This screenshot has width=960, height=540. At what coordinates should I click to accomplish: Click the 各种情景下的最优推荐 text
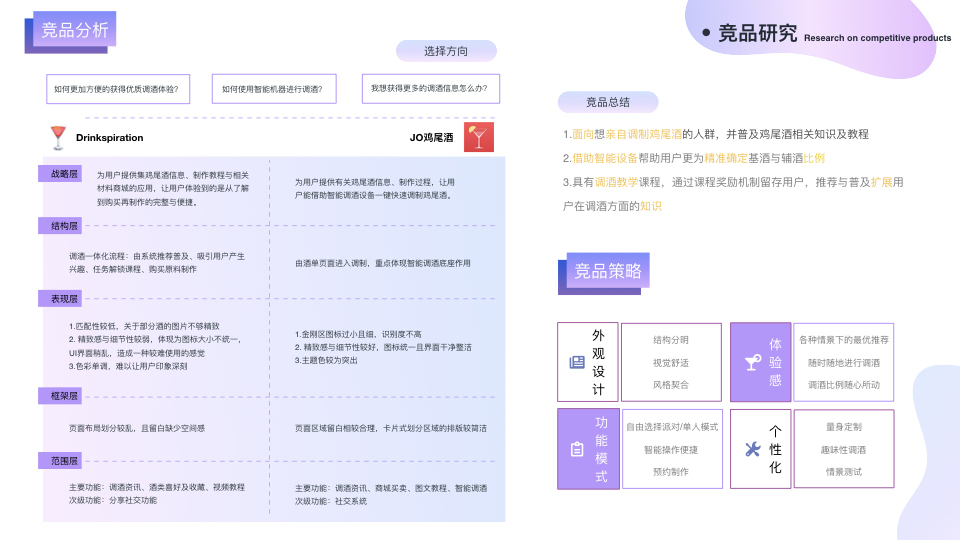[x=844, y=340]
